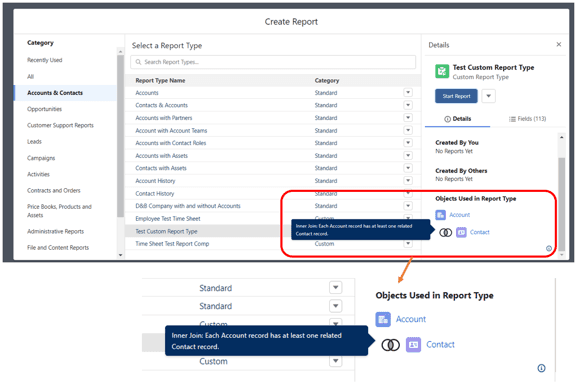Select Customer Support Reports category
This screenshot has width=578, height=388.
(60, 125)
